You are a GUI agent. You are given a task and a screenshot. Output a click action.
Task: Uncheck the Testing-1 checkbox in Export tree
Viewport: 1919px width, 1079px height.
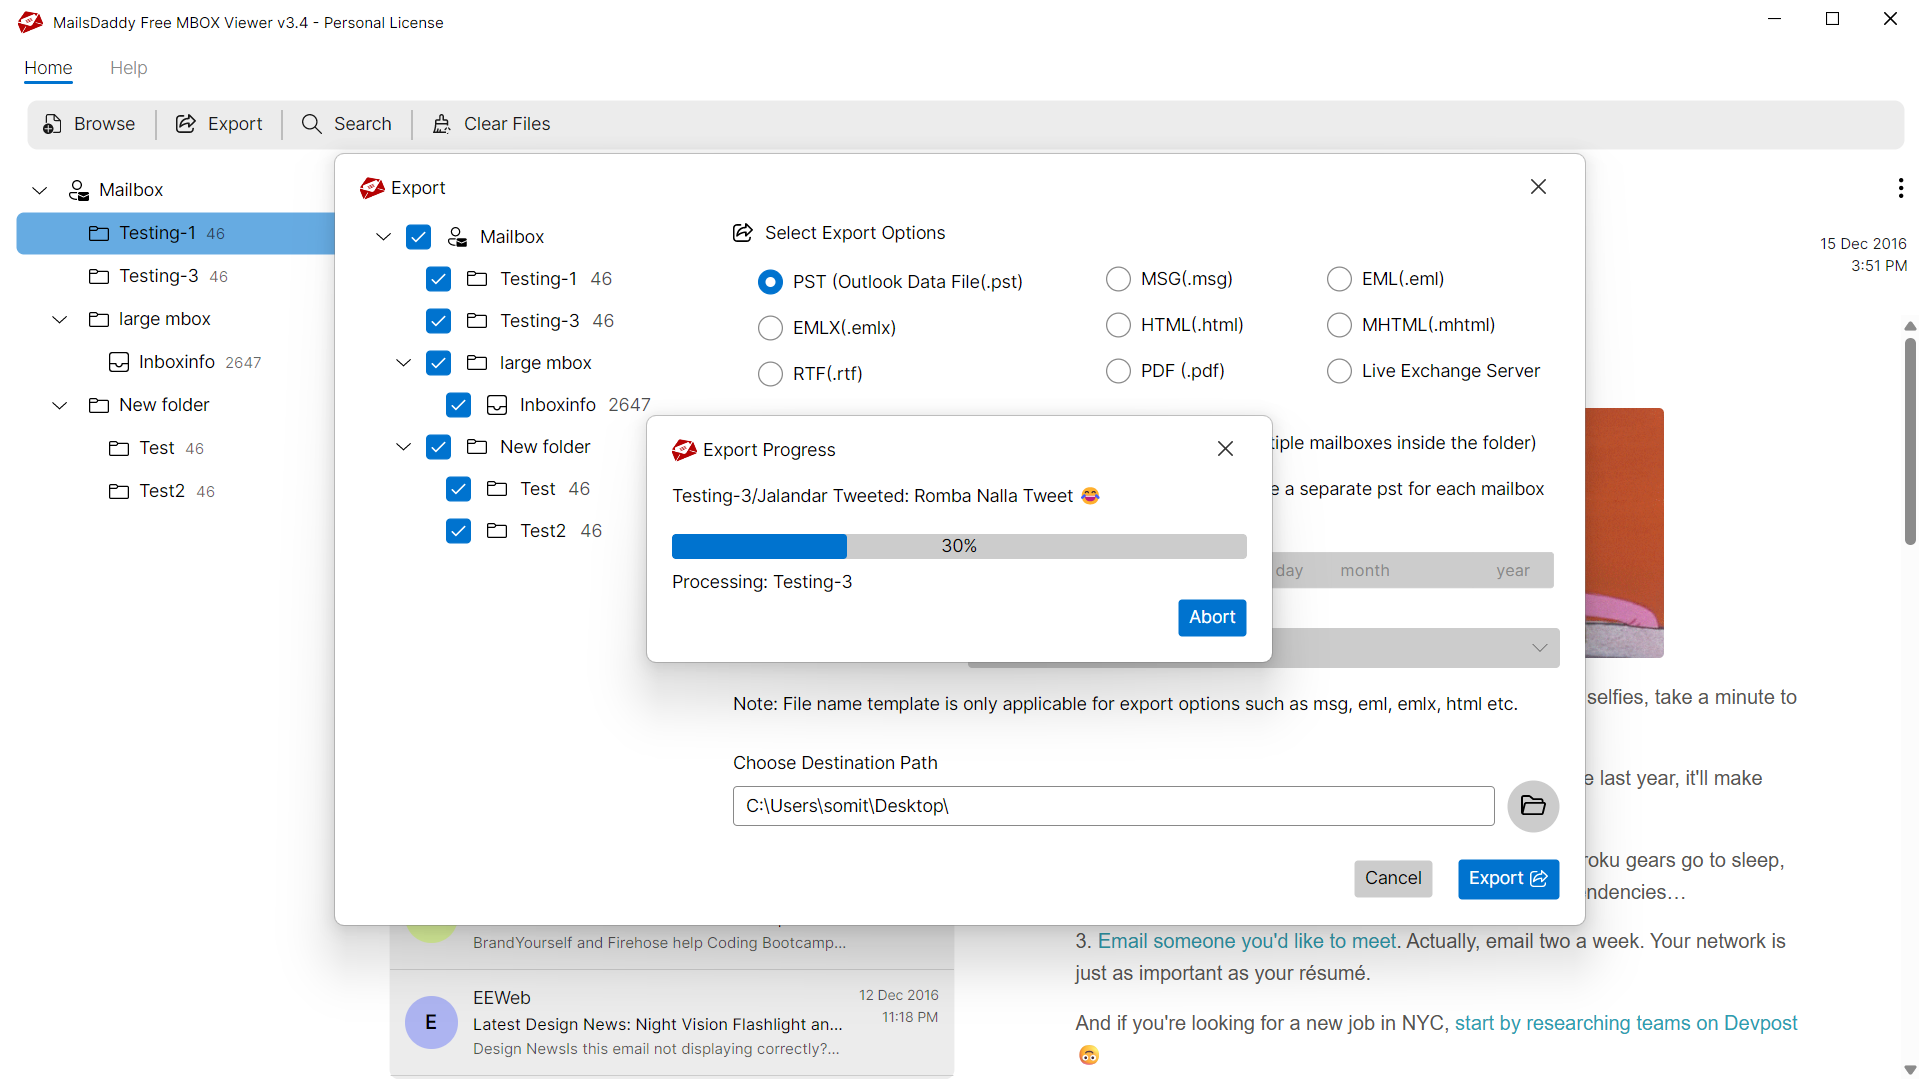438,279
